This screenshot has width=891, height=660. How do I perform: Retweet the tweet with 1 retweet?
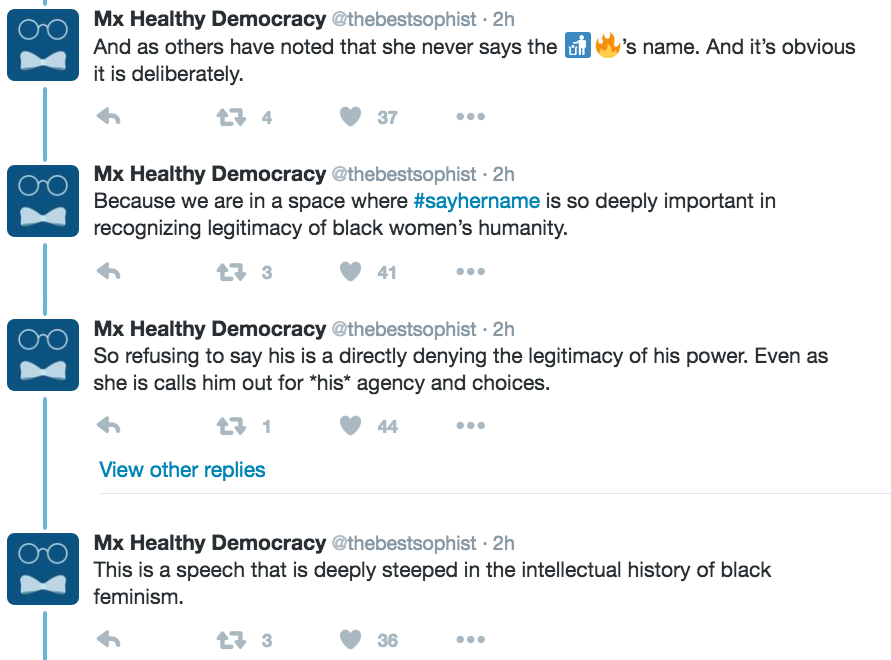(x=231, y=426)
